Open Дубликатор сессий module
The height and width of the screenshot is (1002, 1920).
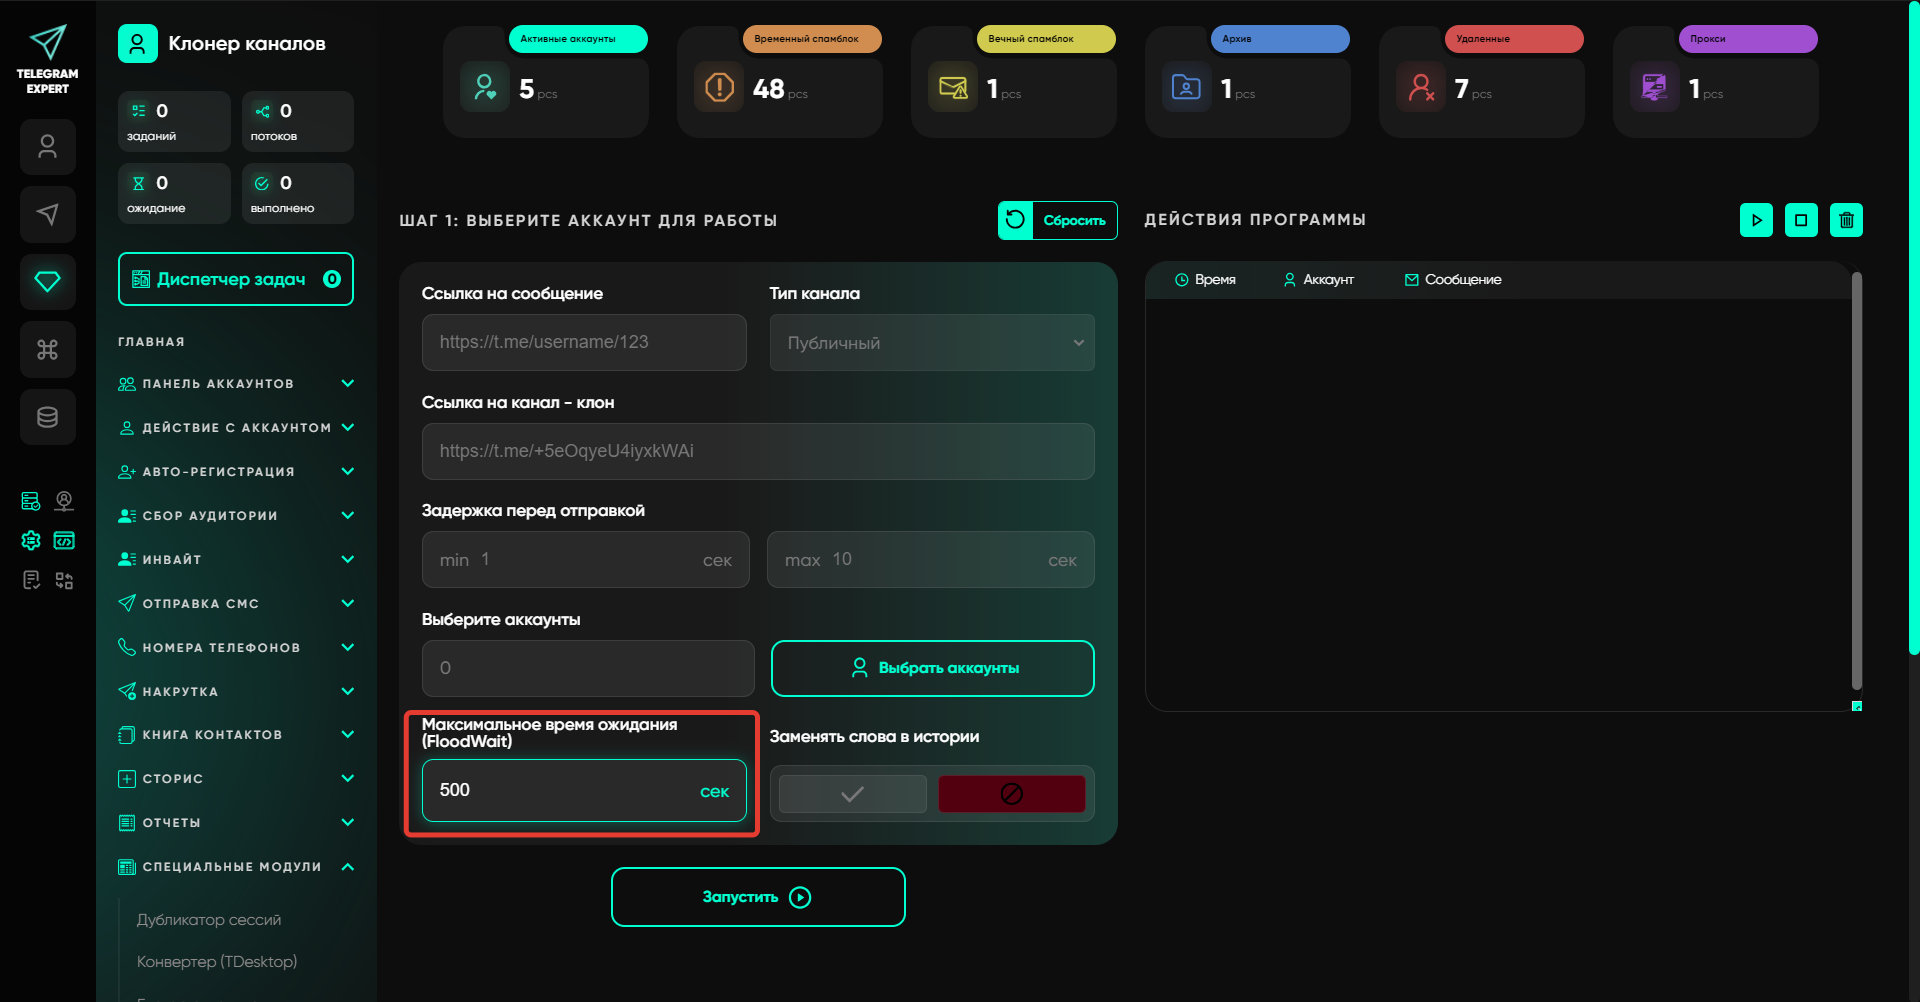[209, 920]
